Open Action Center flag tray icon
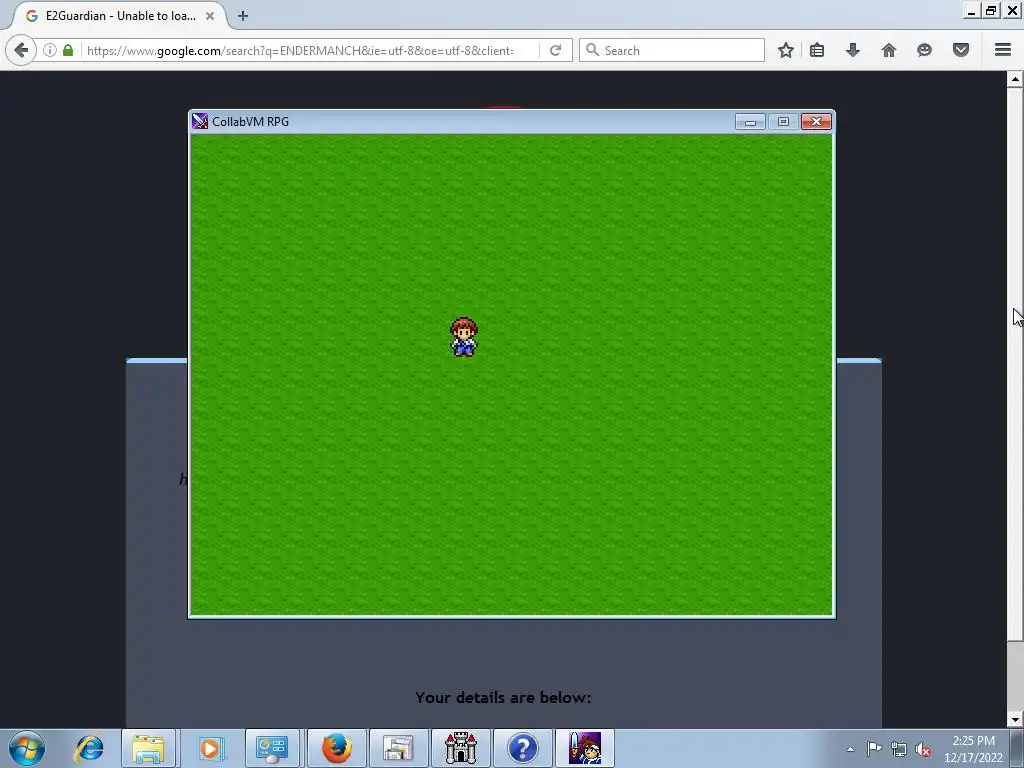1024x768 pixels. 874,749
